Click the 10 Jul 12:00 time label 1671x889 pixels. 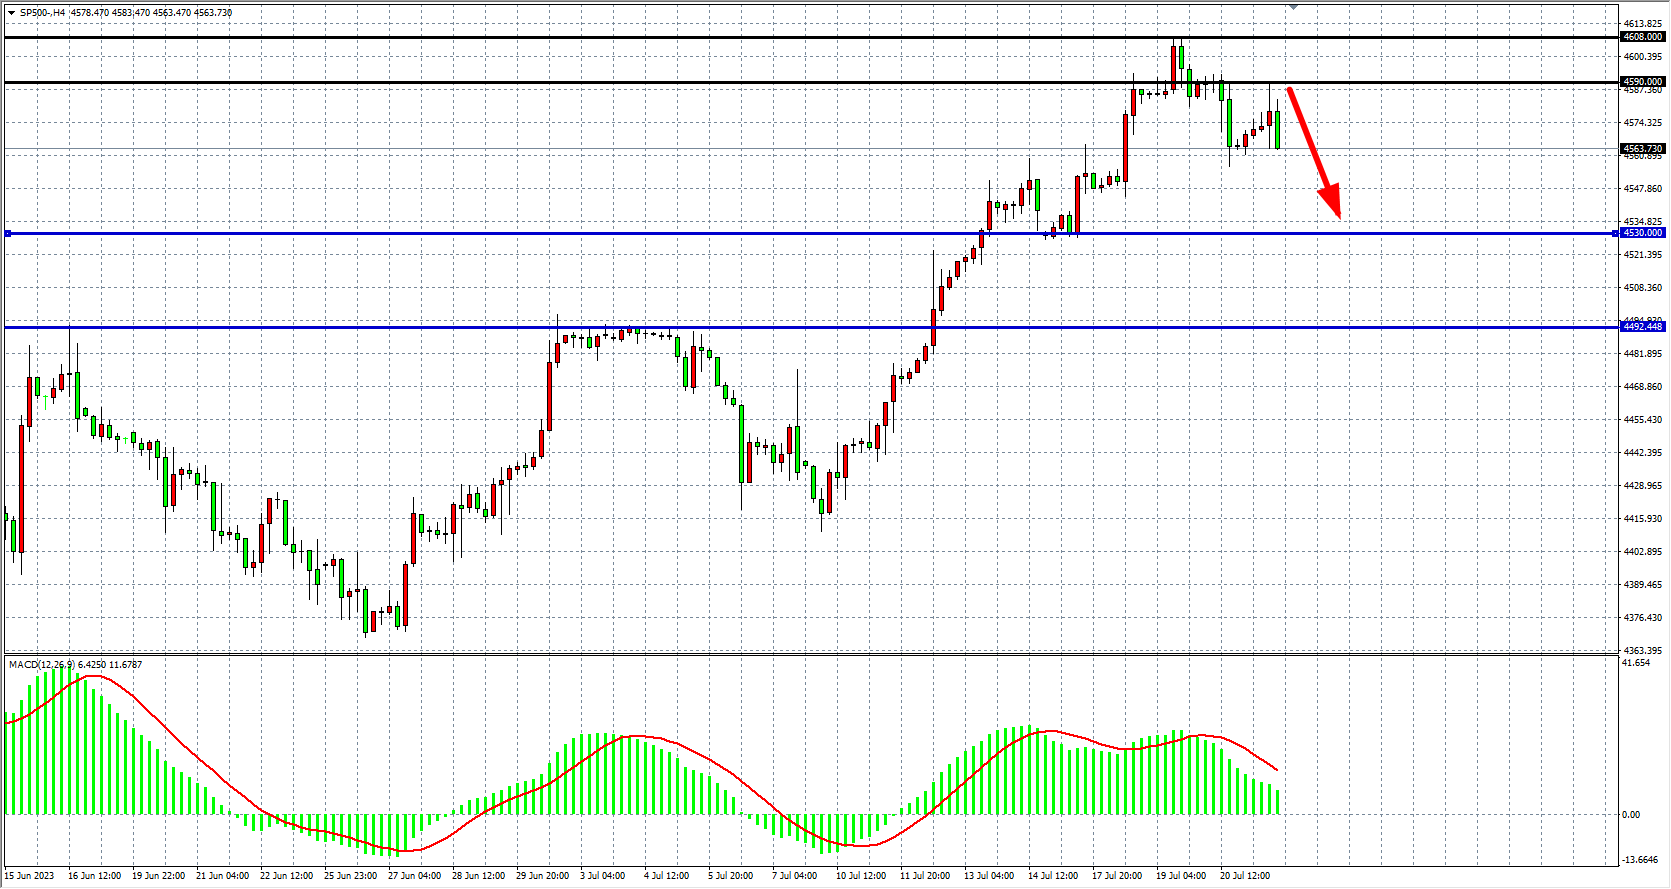(x=861, y=876)
